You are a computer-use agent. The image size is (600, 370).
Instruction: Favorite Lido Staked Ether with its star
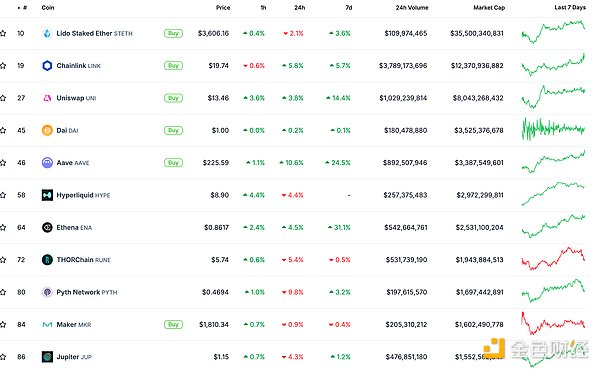3,33
